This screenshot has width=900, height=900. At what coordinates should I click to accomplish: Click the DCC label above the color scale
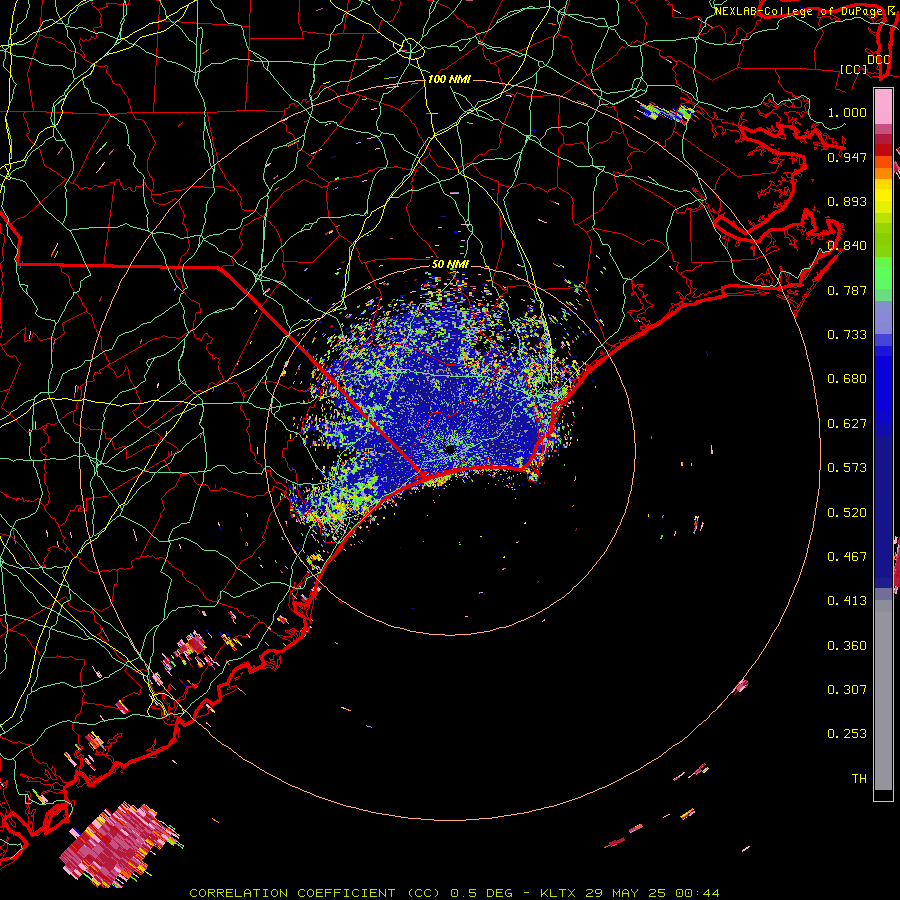pos(878,60)
